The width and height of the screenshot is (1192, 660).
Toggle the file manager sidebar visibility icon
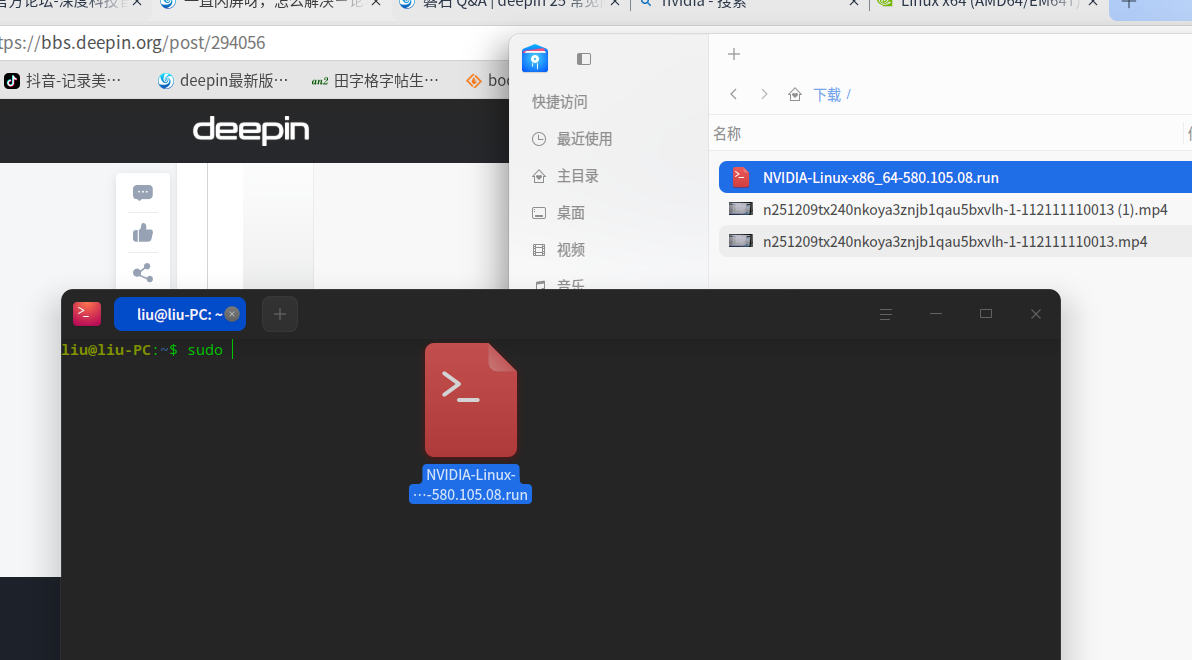(x=583, y=59)
